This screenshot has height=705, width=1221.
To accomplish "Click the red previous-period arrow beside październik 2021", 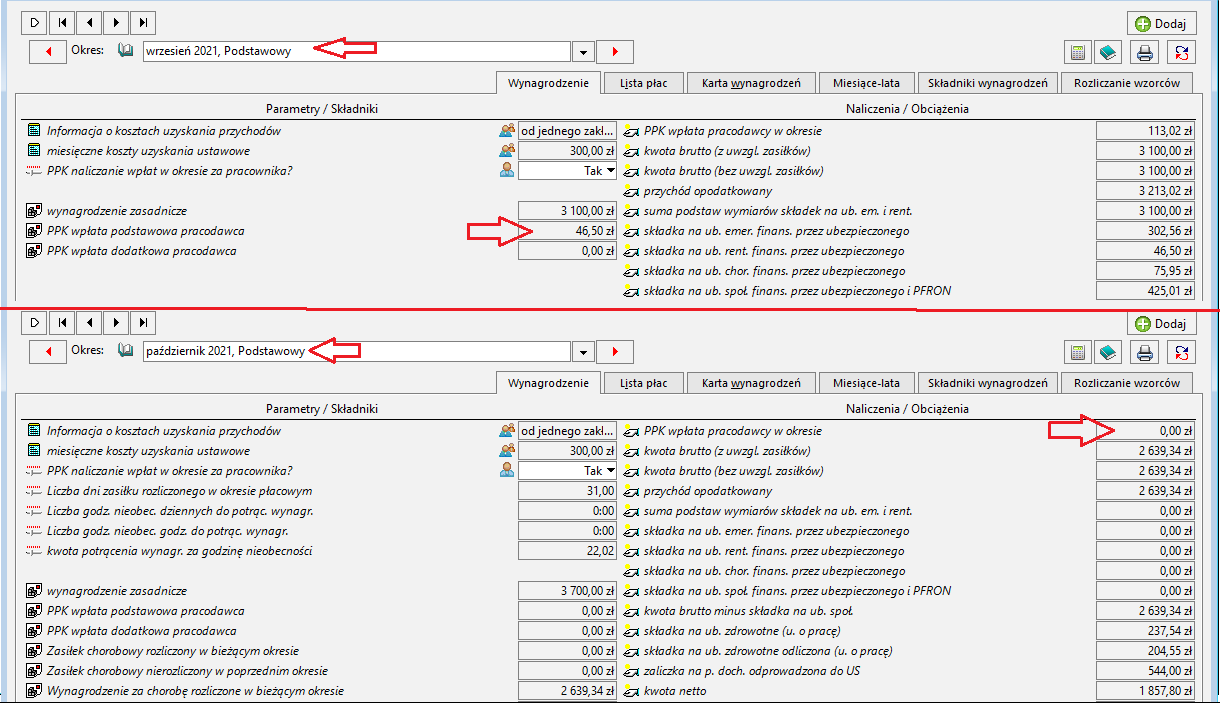I will pos(47,351).
